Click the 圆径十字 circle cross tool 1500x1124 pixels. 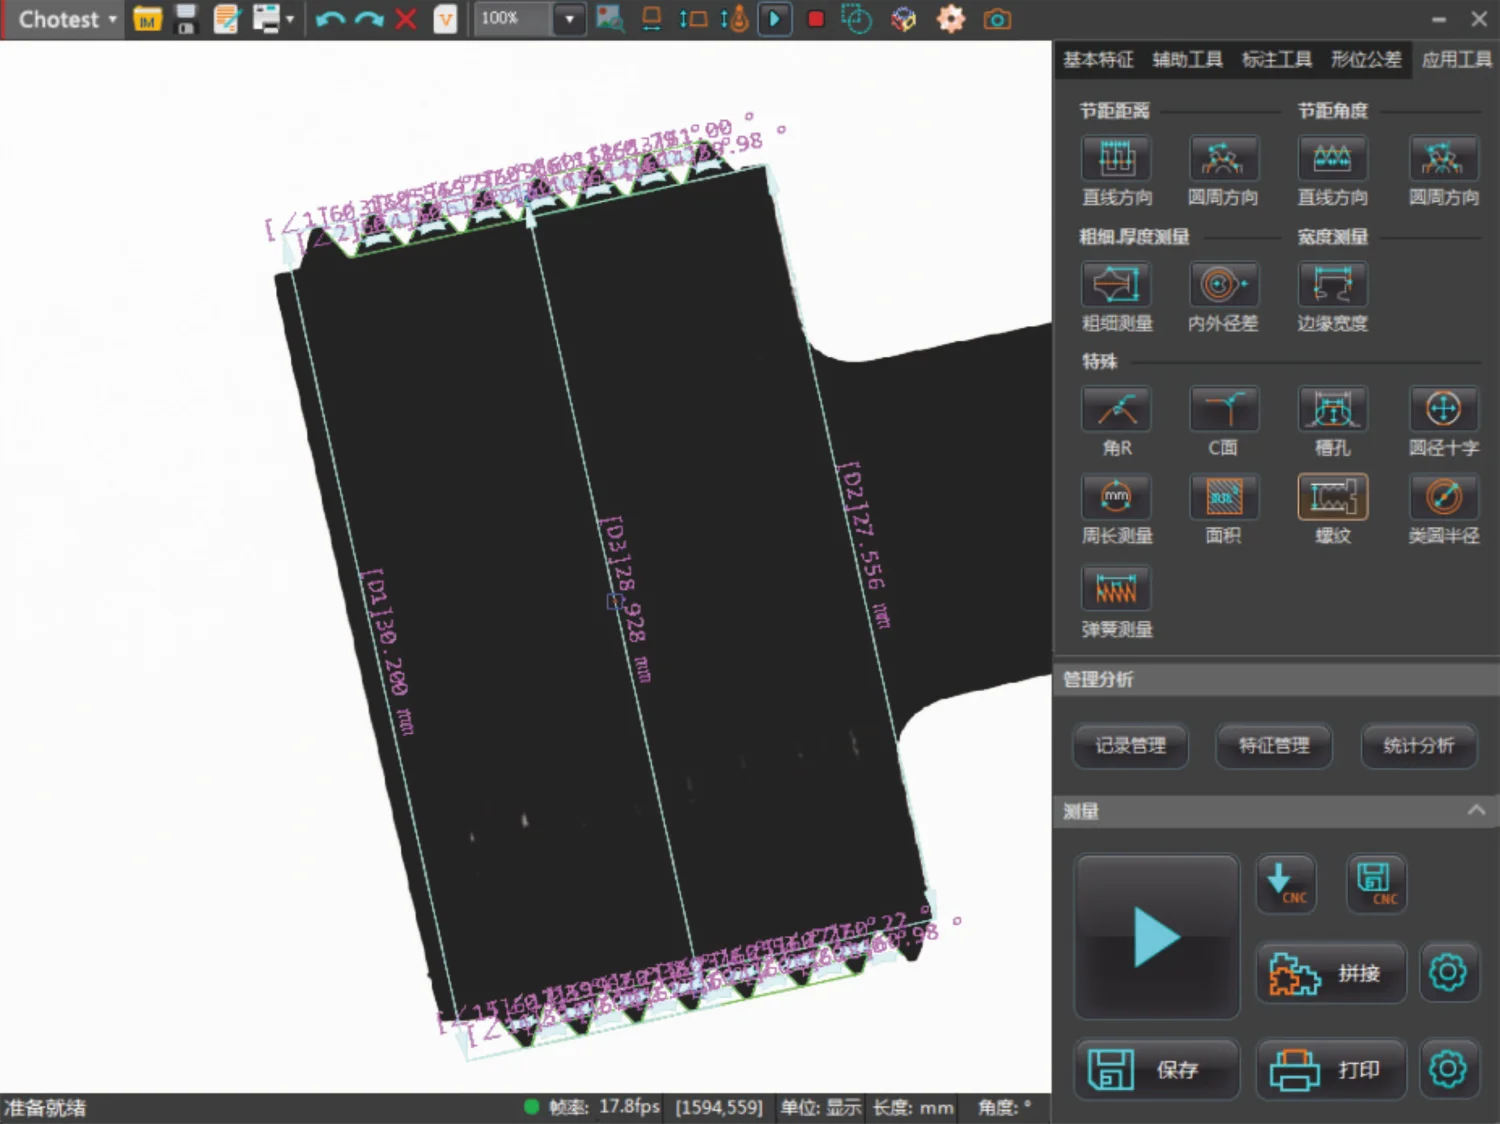pyautogui.click(x=1442, y=410)
